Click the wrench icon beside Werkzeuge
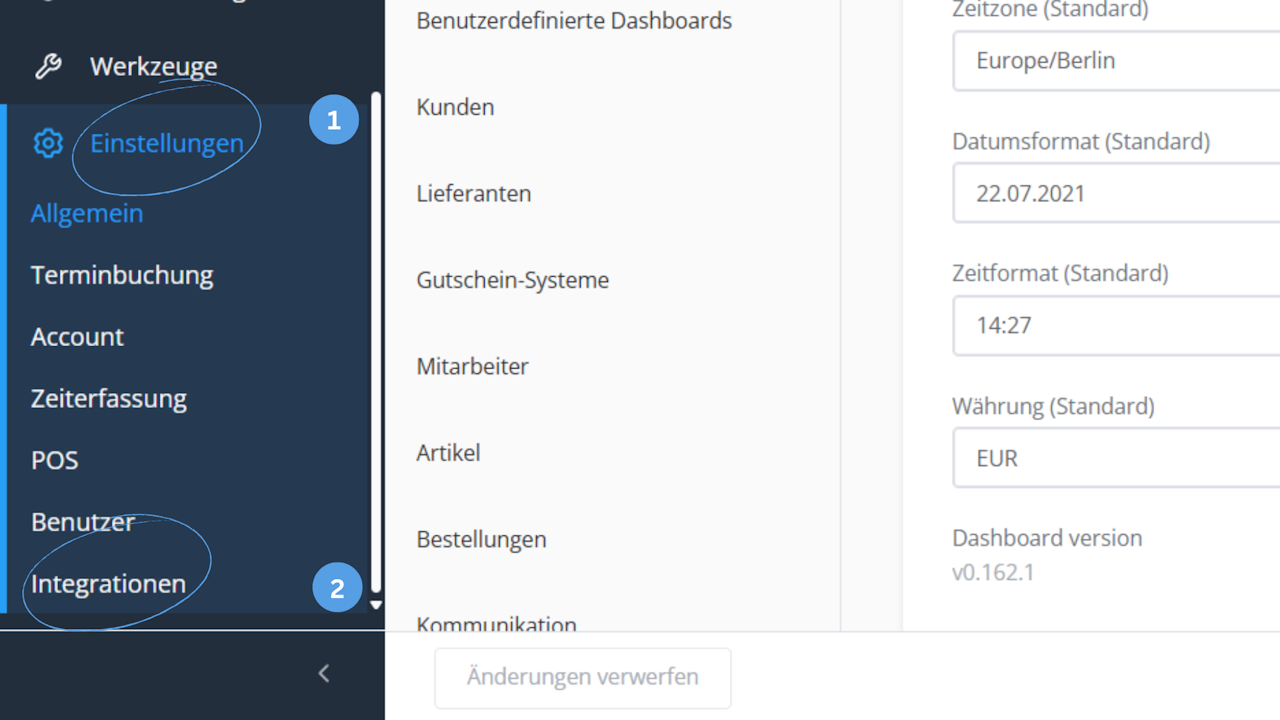 coord(47,67)
